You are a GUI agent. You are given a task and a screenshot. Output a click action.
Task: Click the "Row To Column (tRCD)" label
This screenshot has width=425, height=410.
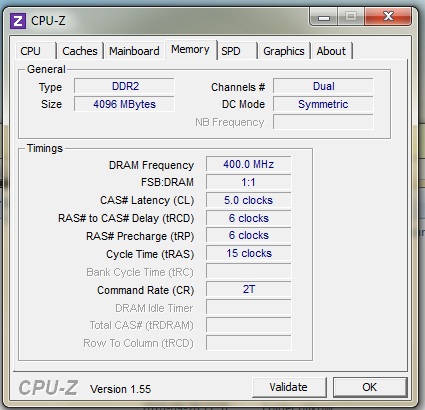click(x=138, y=343)
